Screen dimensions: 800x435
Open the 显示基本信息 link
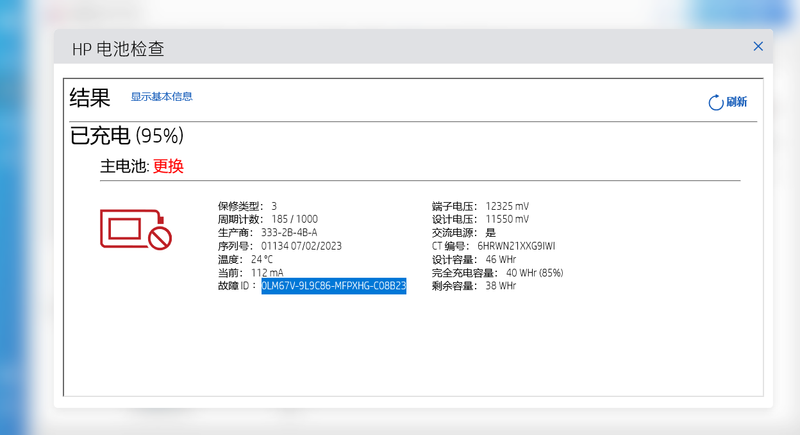click(x=161, y=97)
